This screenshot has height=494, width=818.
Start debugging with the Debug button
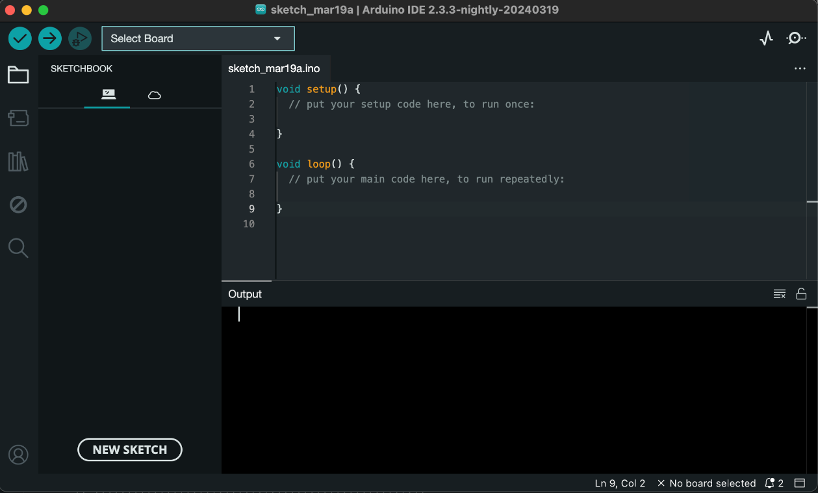point(80,38)
